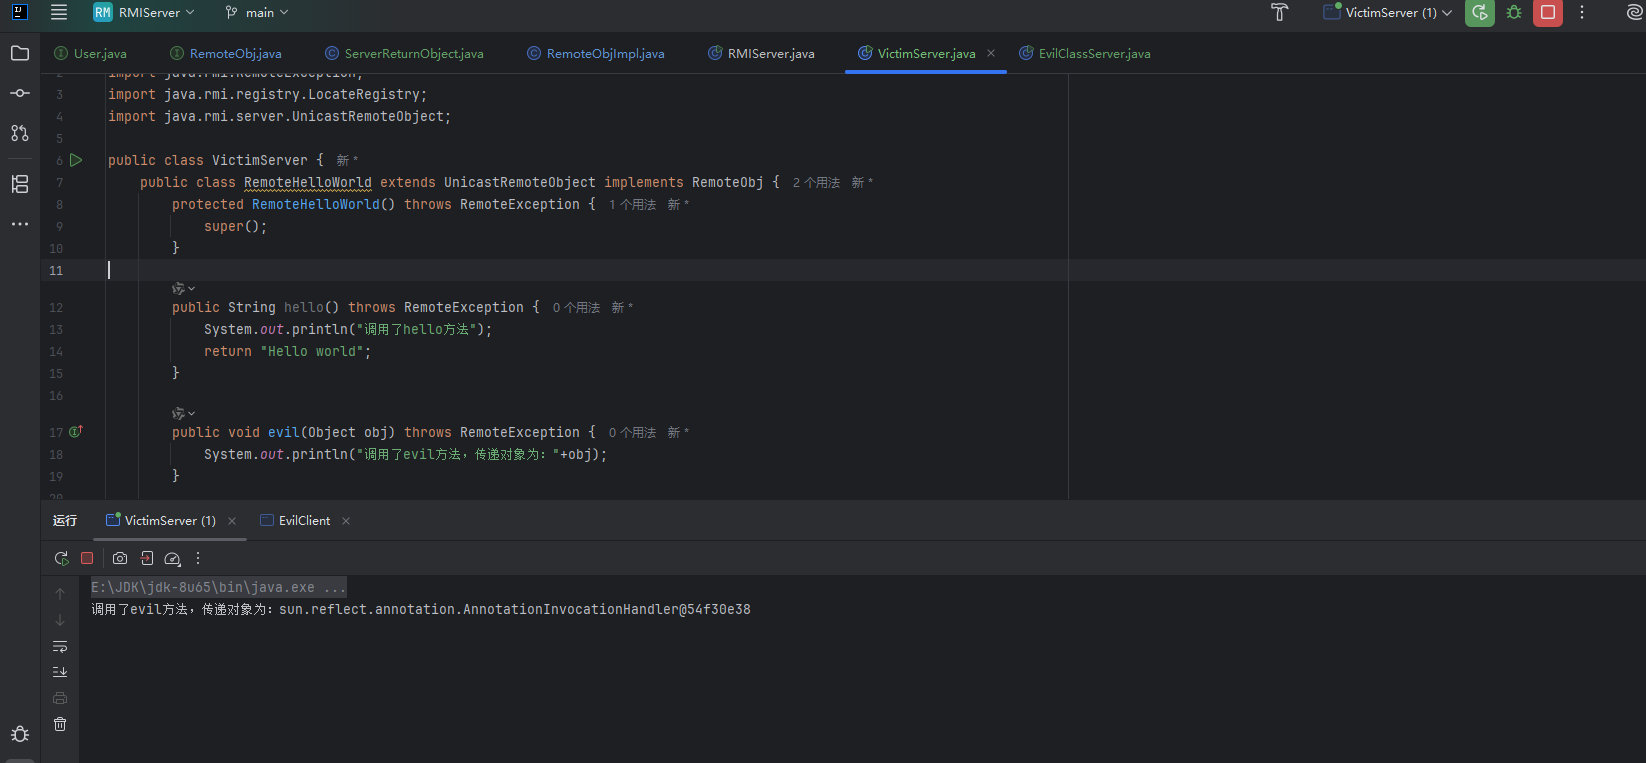Viewport: 1646px width, 763px height.
Task: Toggle scroll to end in console
Action: coord(60,672)
